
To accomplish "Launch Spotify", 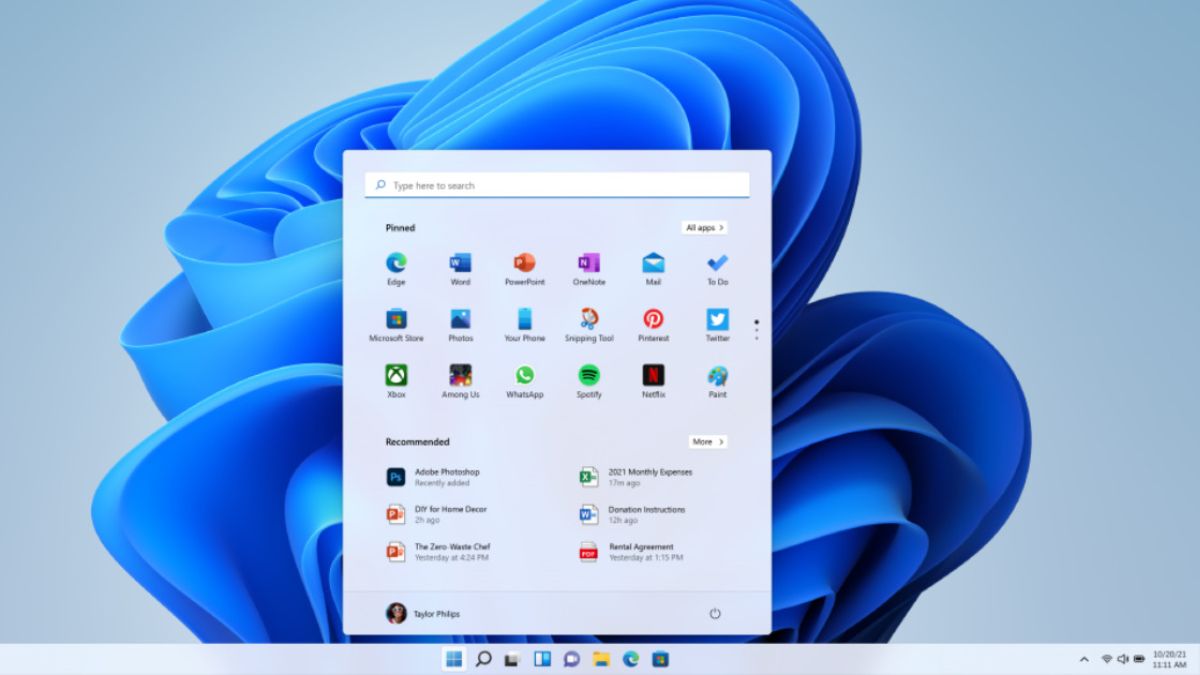I will 589,381.
